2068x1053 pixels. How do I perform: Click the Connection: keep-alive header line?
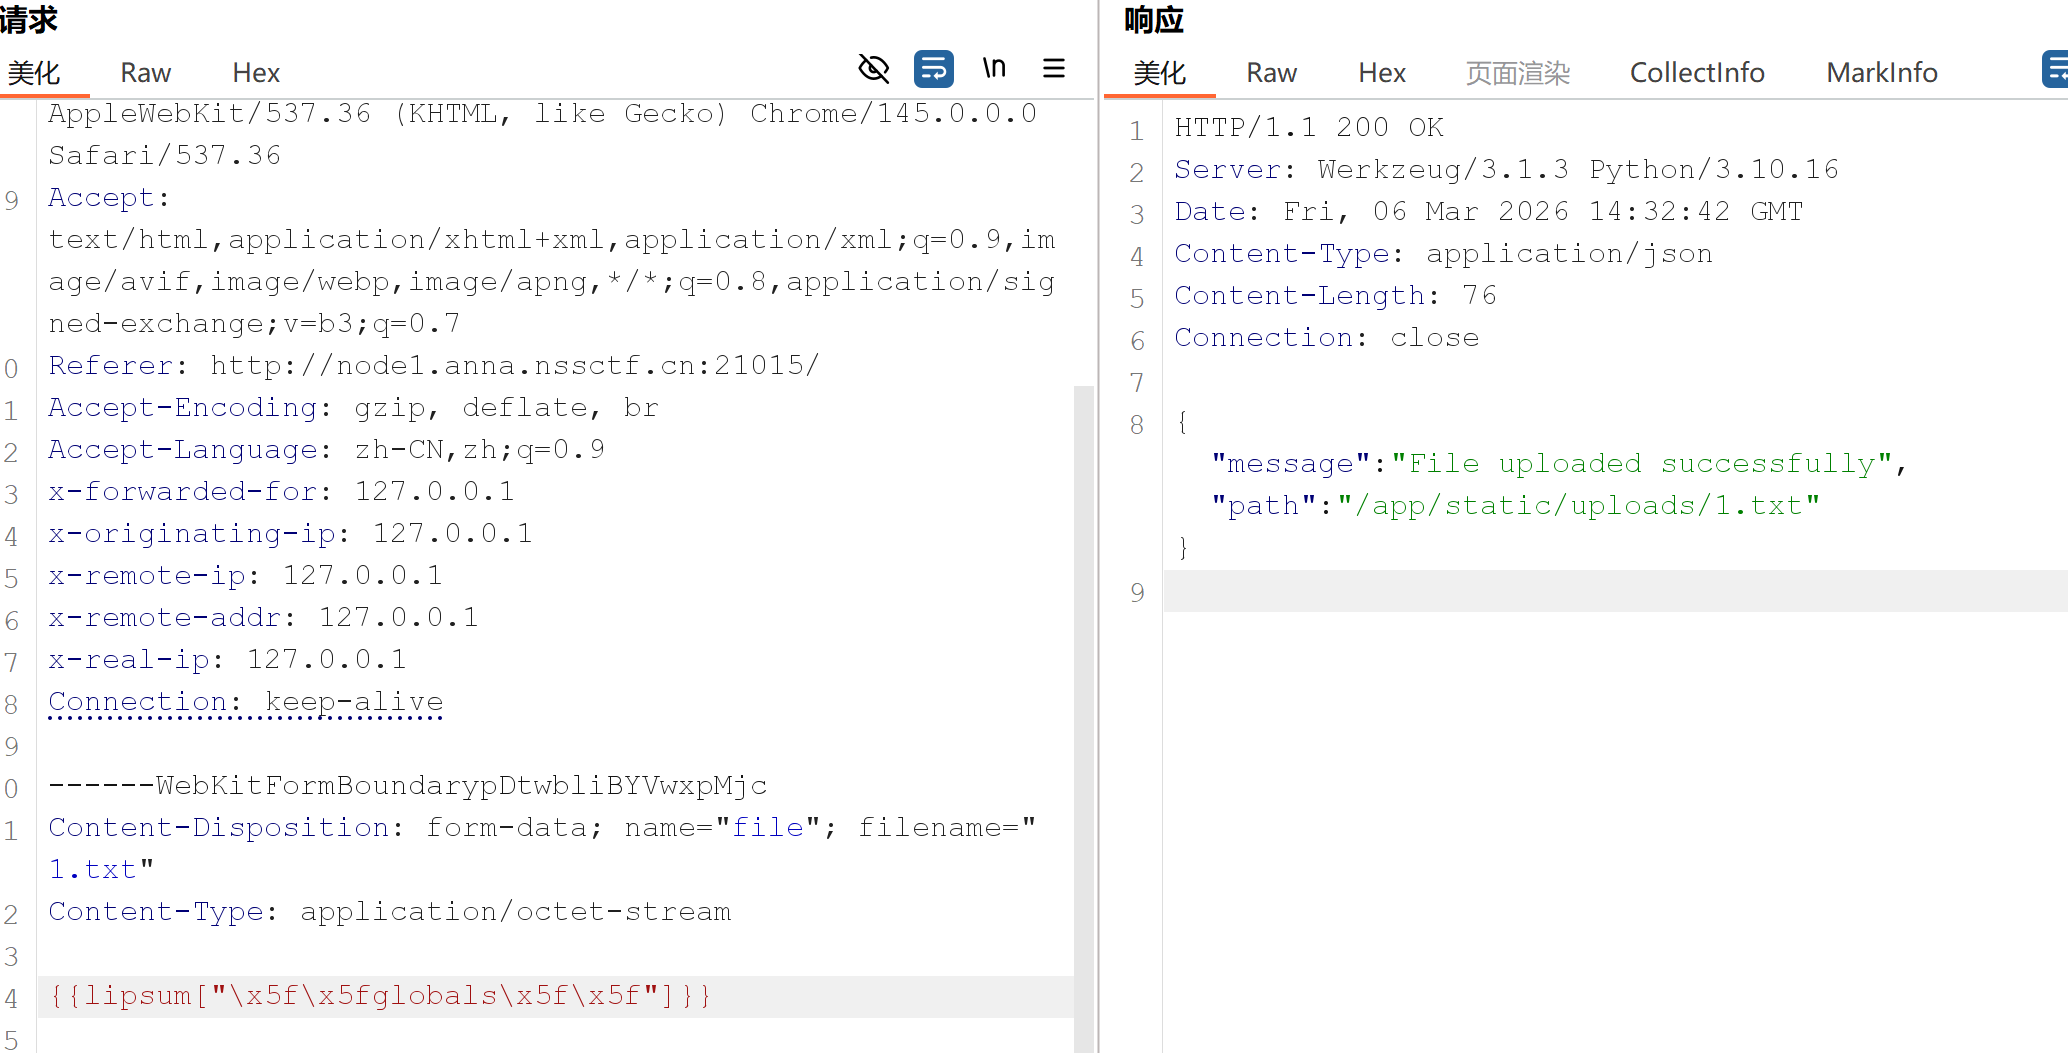click(245, 702)
